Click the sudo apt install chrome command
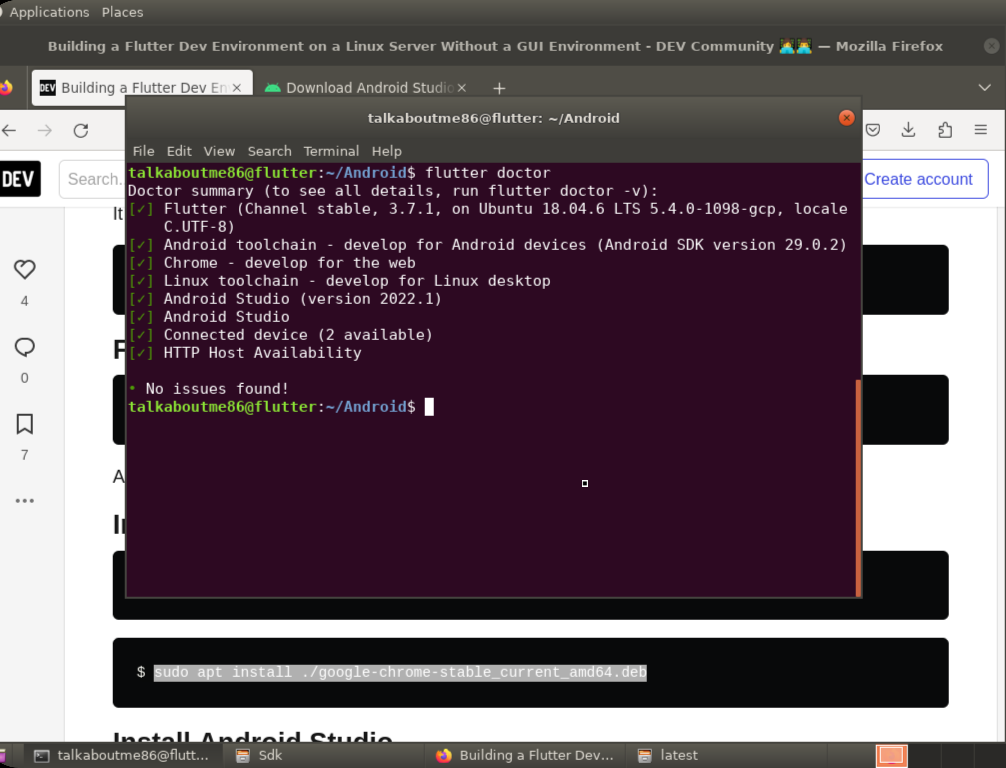 coord(400,672)
